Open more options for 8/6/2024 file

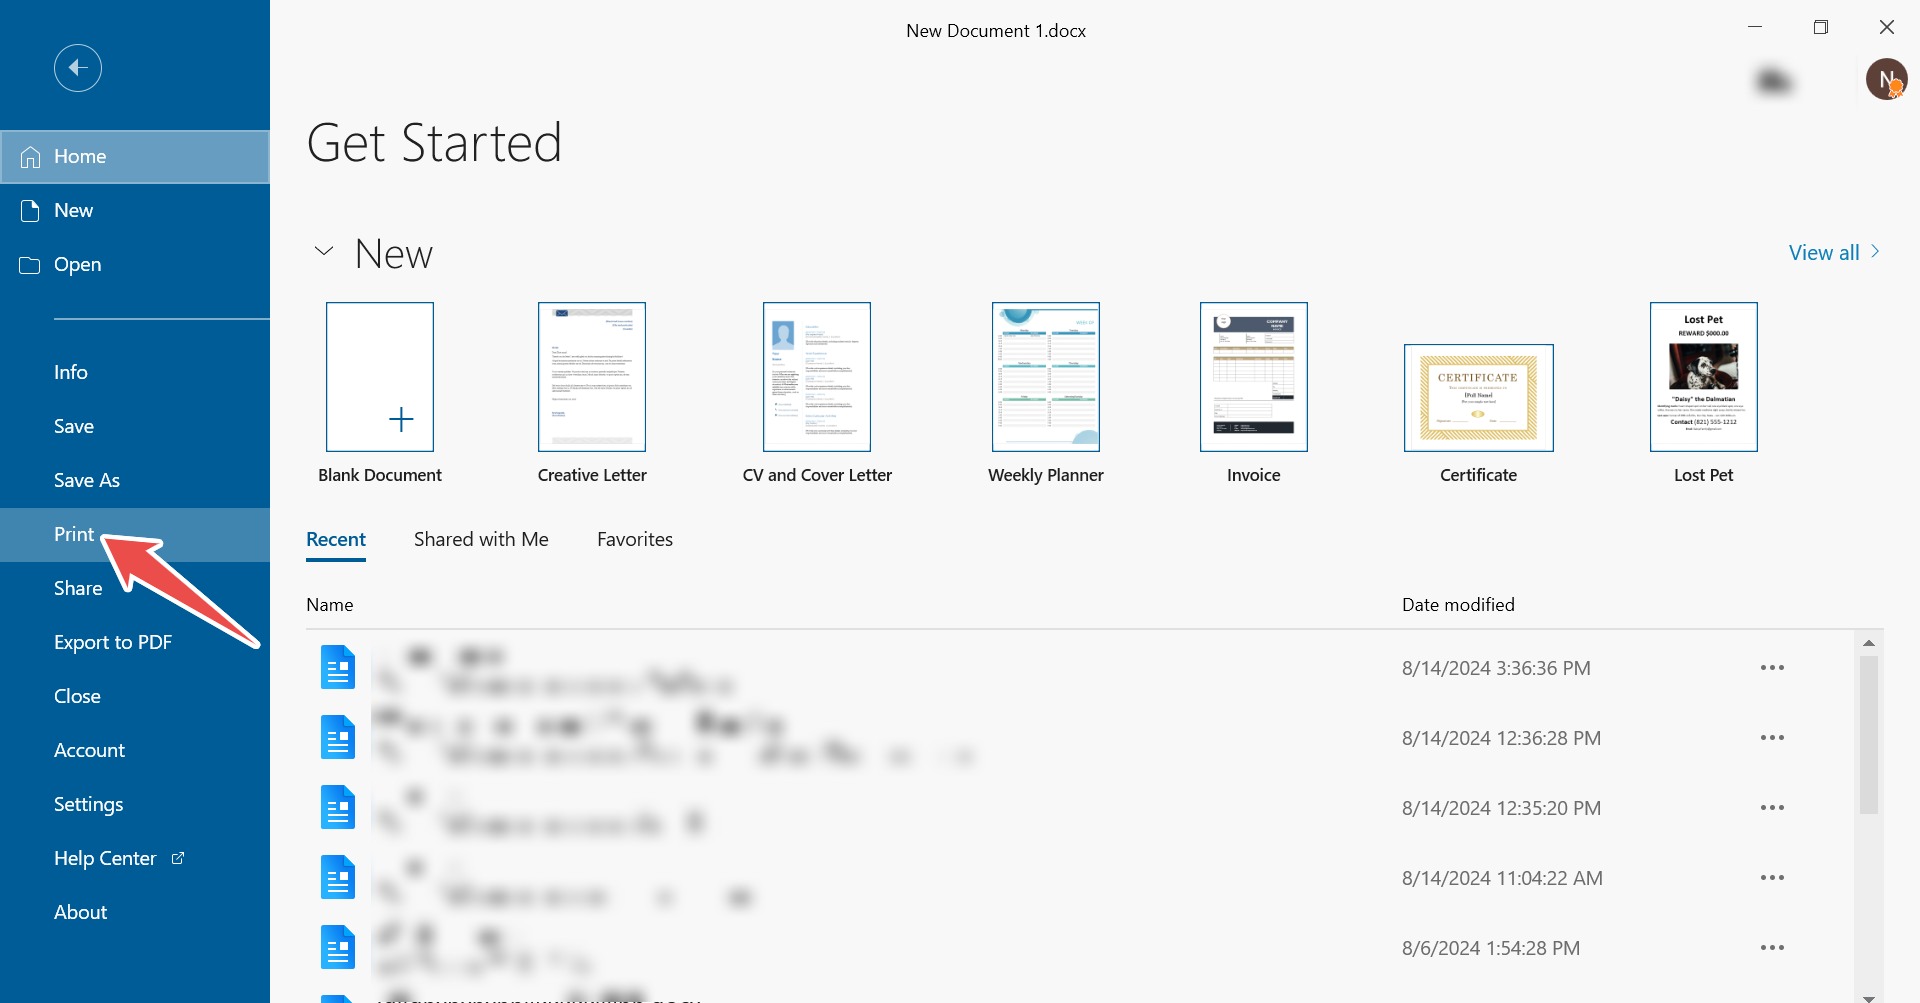[x=1772, y=948]
